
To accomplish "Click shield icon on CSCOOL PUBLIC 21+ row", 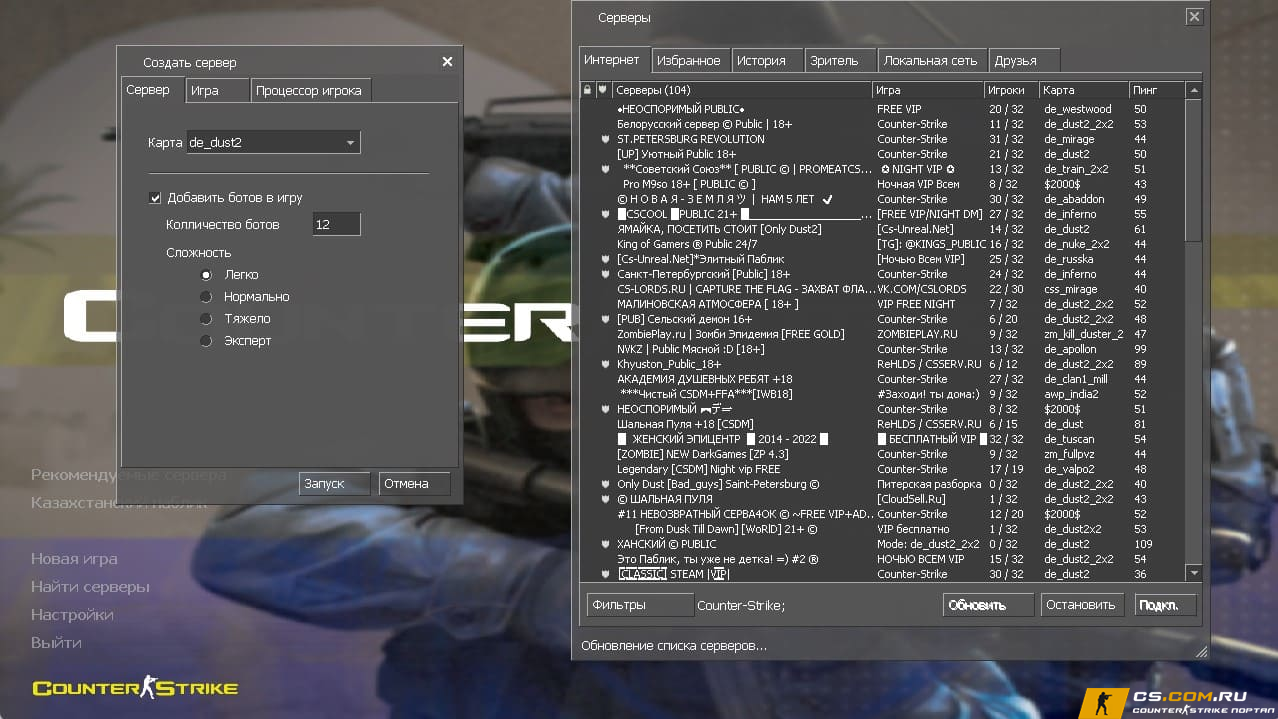I will pyautogui.click(x=605, y=214).
